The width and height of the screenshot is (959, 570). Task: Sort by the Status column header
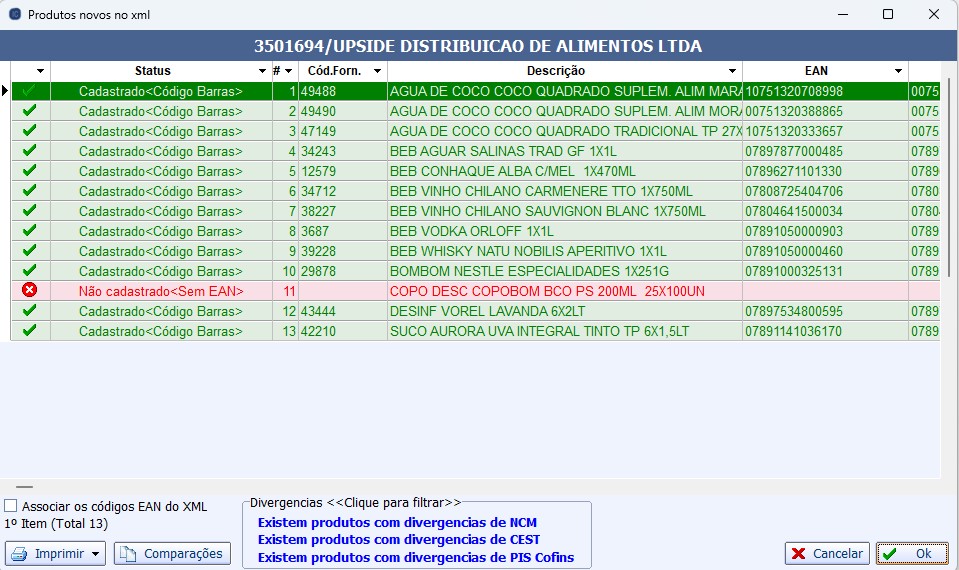point(152,71)
